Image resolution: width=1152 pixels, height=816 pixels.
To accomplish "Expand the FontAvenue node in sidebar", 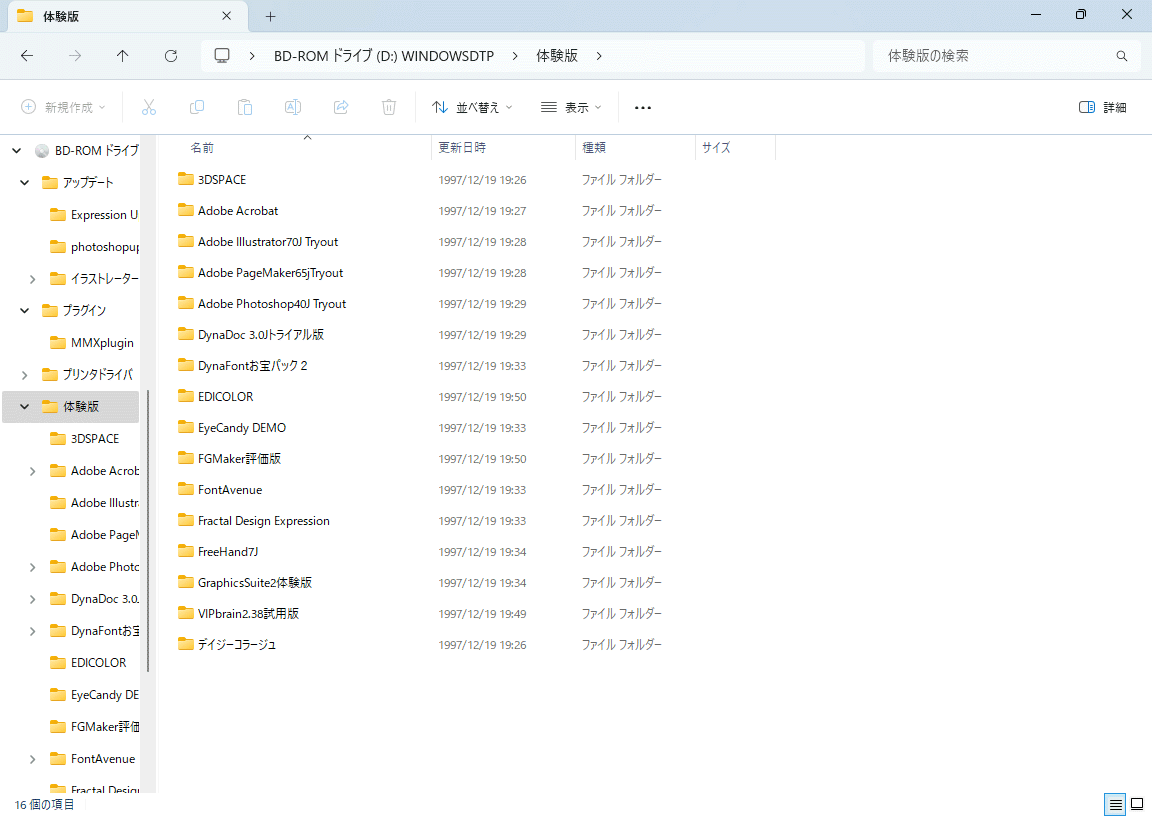I will (32, 759).
